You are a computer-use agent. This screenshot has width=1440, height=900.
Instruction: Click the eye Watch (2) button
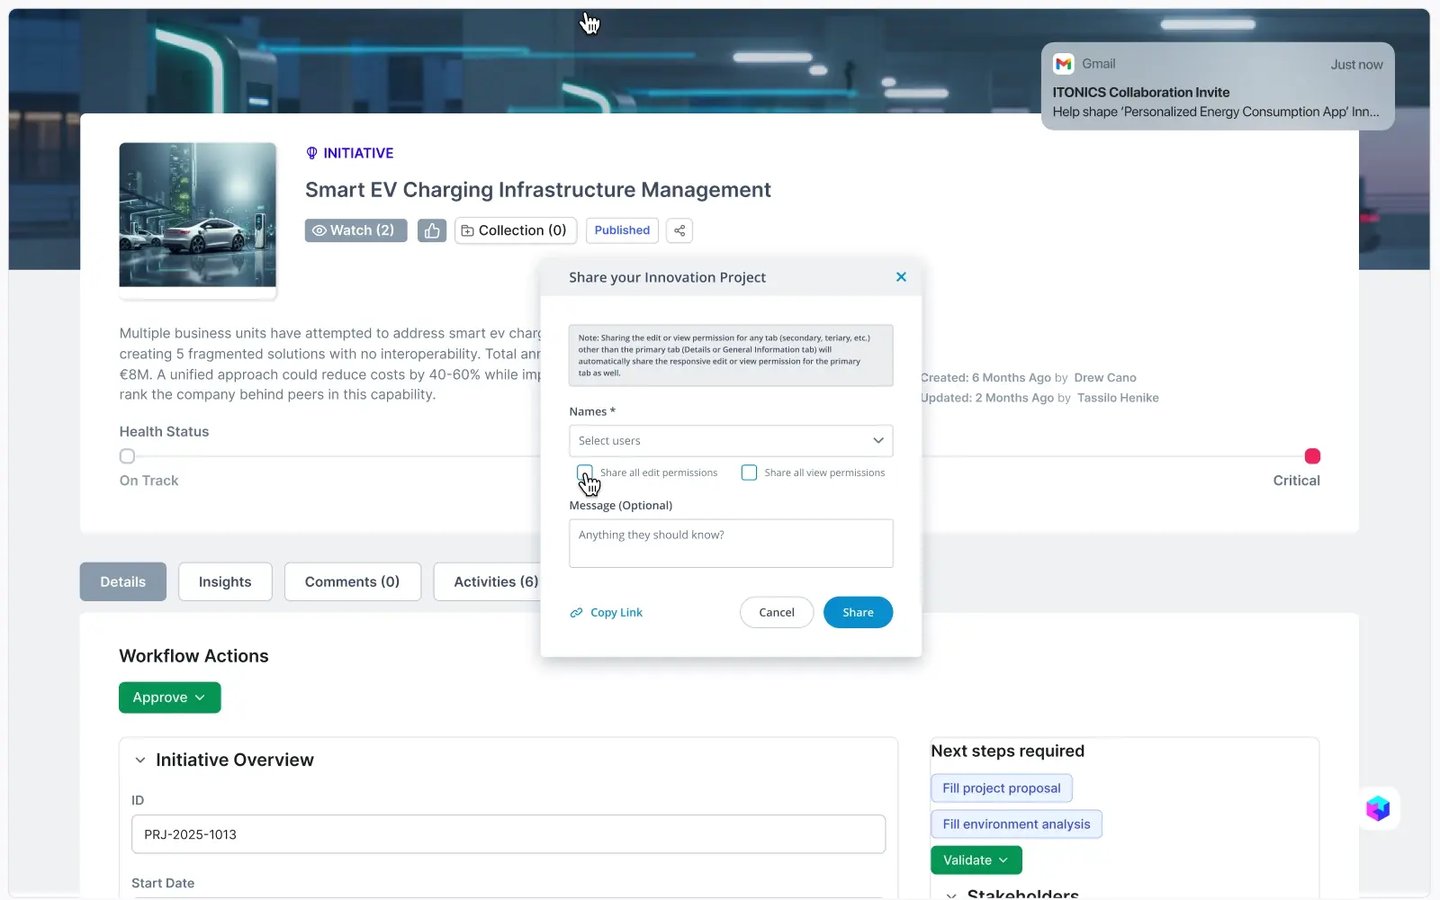(x=356, y=231)
